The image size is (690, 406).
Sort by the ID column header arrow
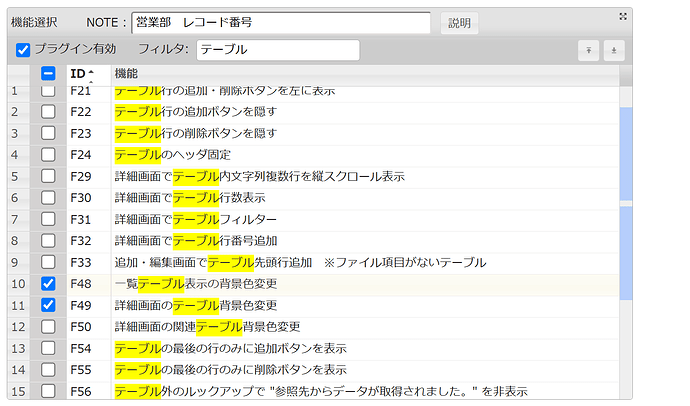tap(91, 73)
